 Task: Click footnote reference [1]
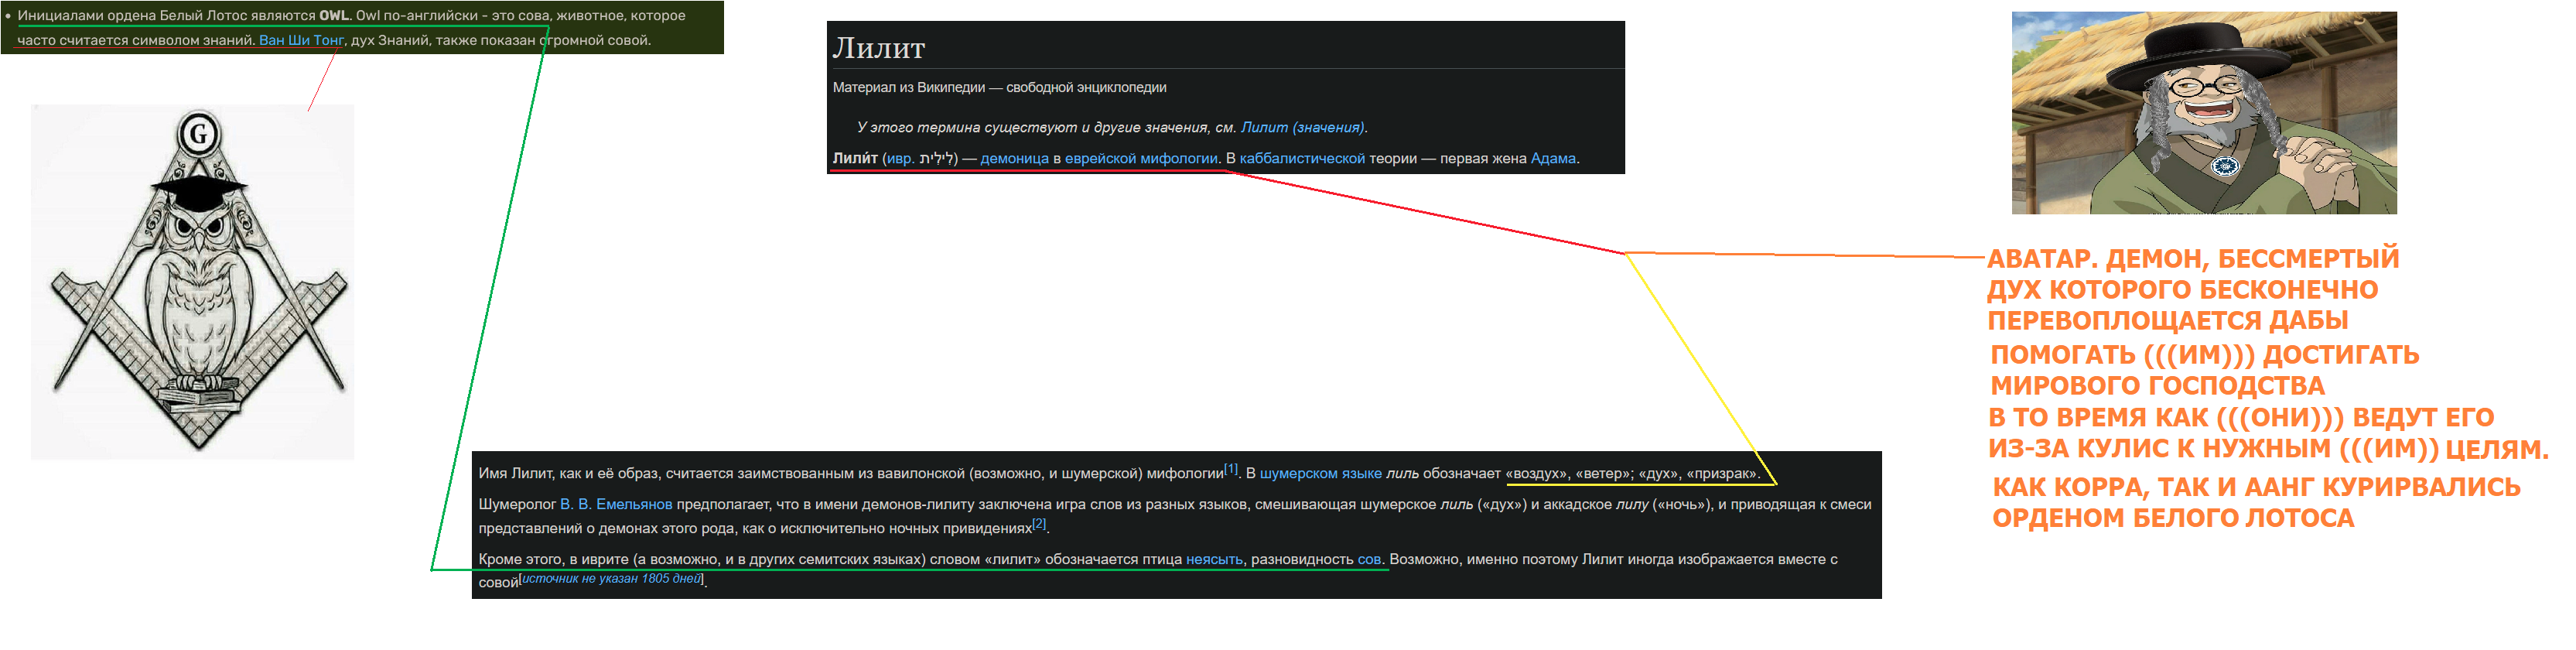click(x=1231, y=468)
